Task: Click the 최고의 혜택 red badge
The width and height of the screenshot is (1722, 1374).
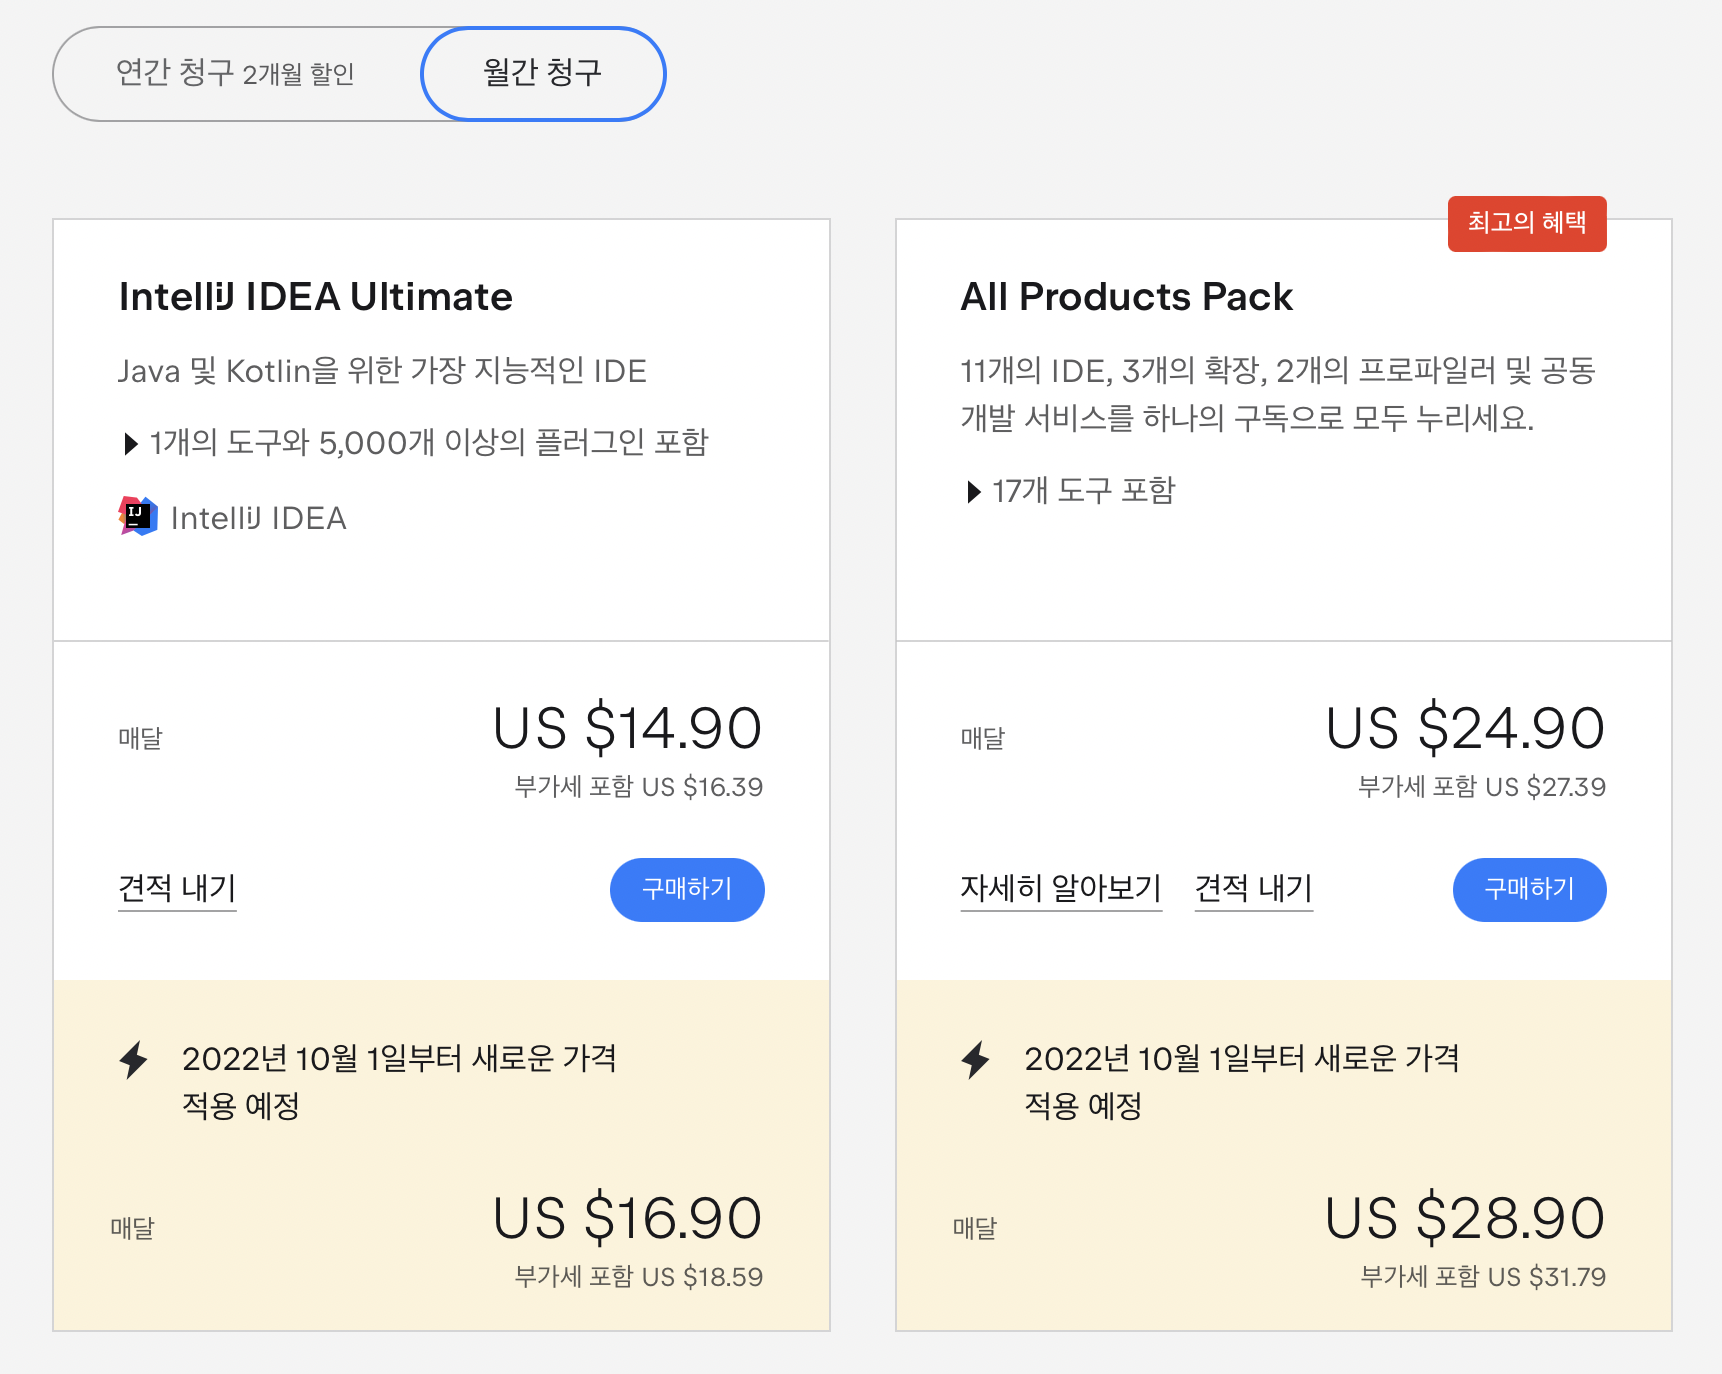Action: (x=1527, y=223)
